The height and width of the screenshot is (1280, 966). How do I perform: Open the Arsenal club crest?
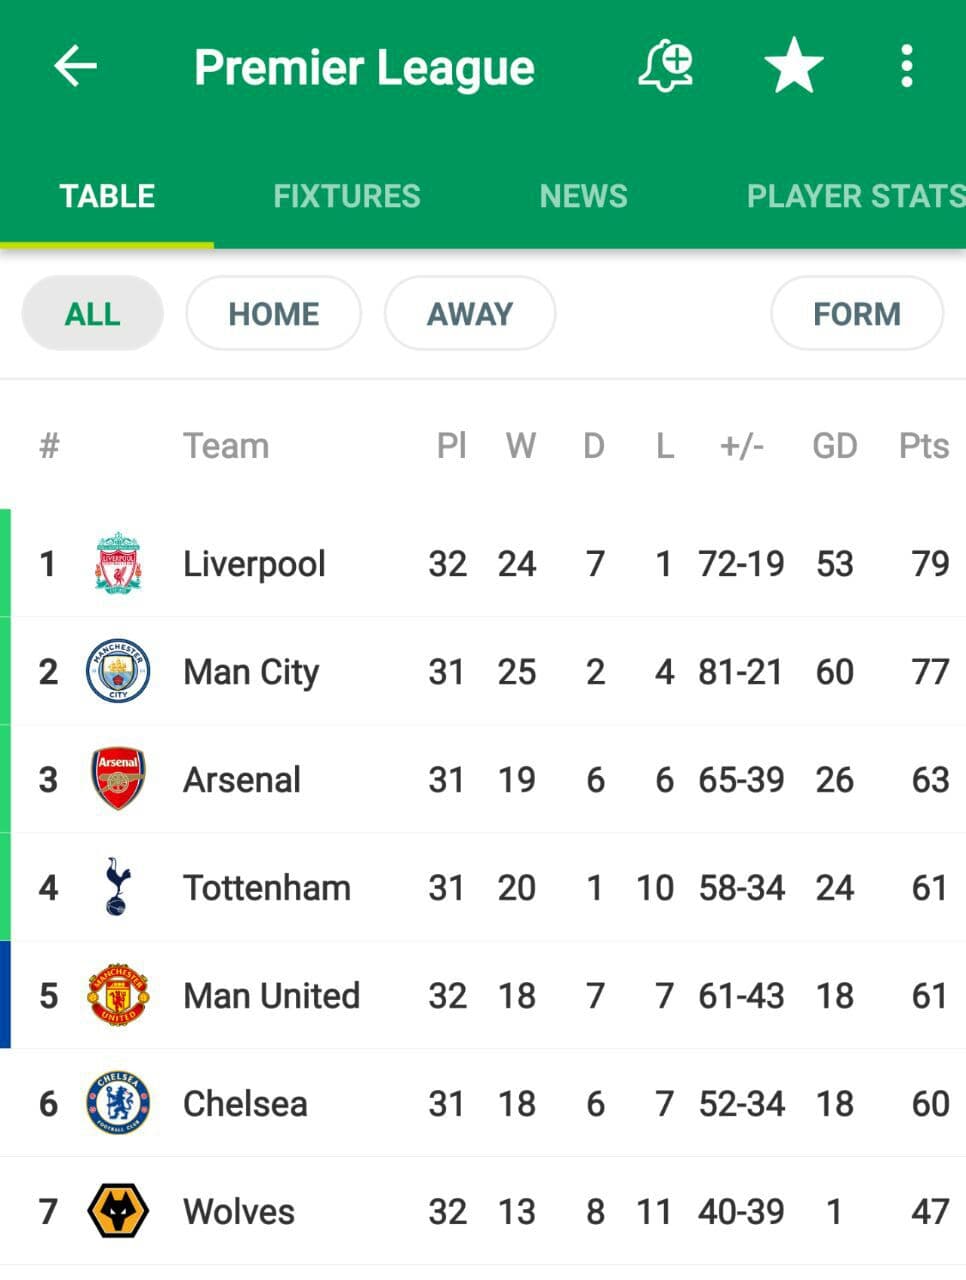(x=118, y=779)
